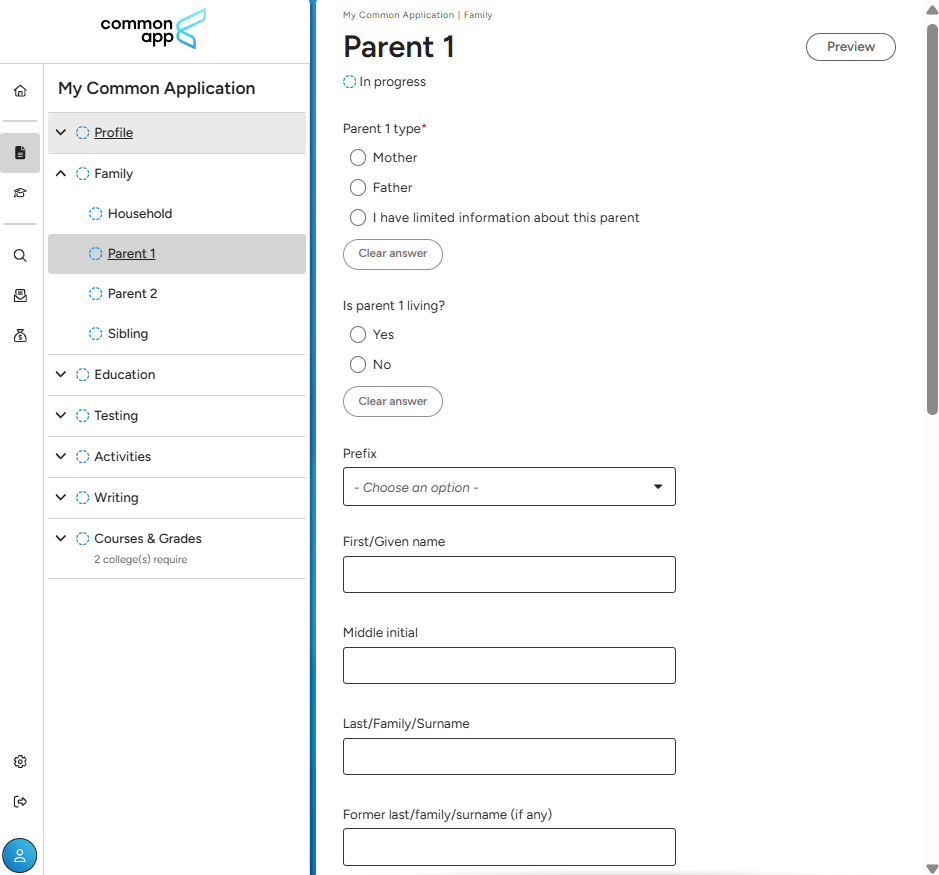939x875 pixels.
Task: Open the My Common Application document icon
Action: tap(20, 153)
